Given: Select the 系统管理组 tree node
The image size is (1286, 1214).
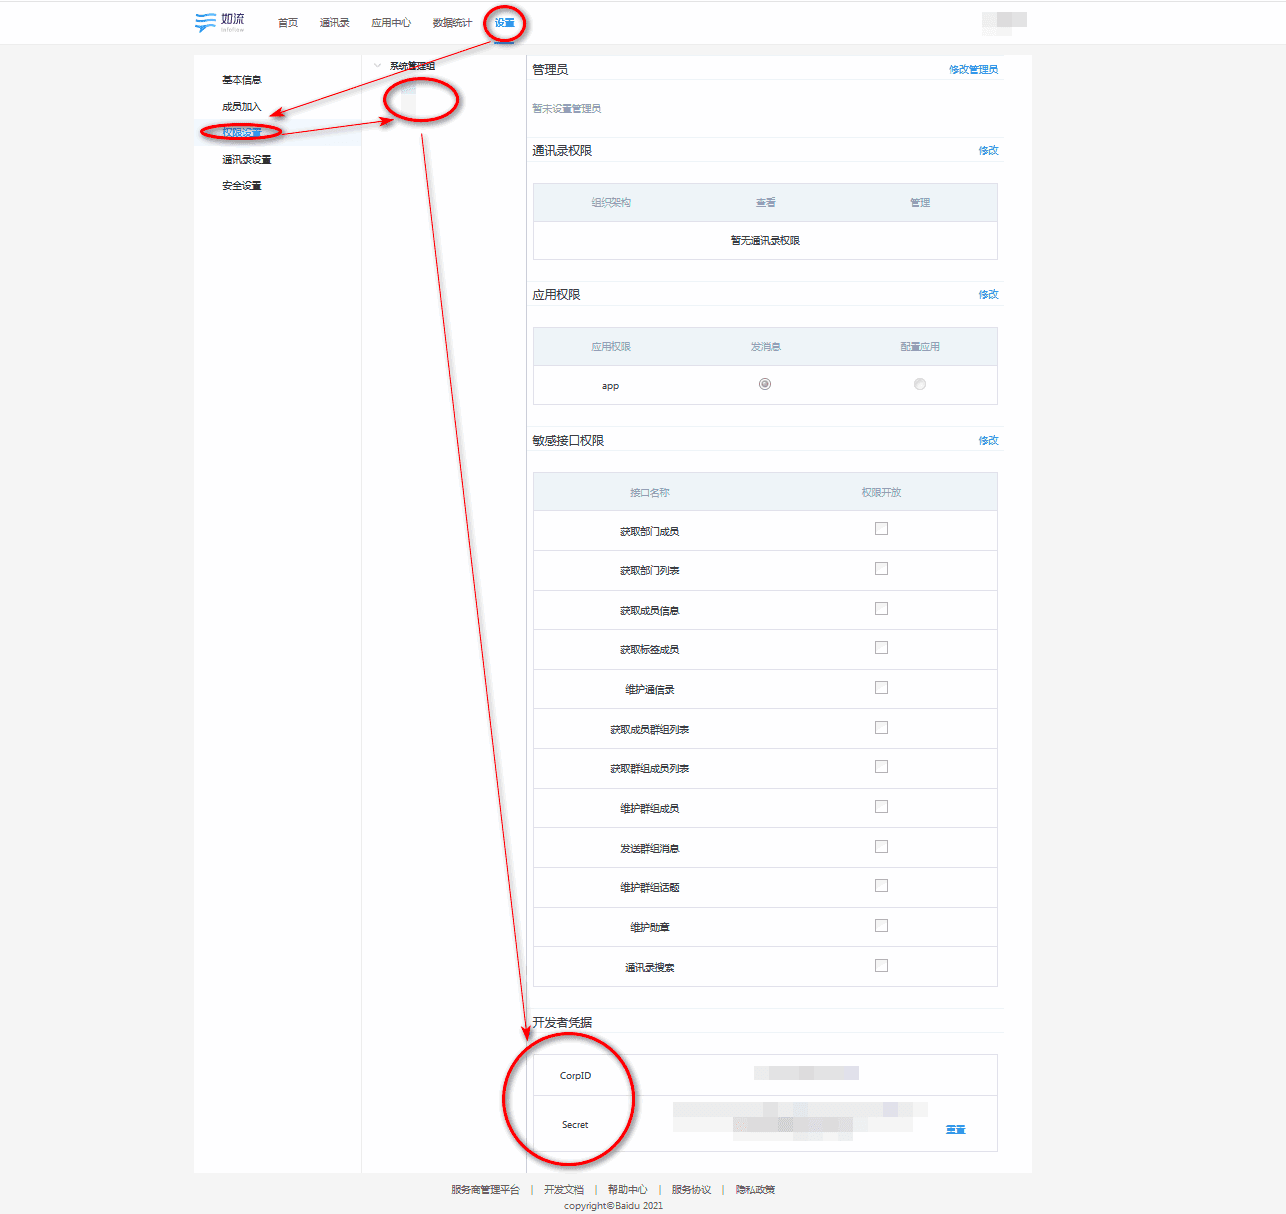Looking at the screenshot, I should (x=412, y=66).
